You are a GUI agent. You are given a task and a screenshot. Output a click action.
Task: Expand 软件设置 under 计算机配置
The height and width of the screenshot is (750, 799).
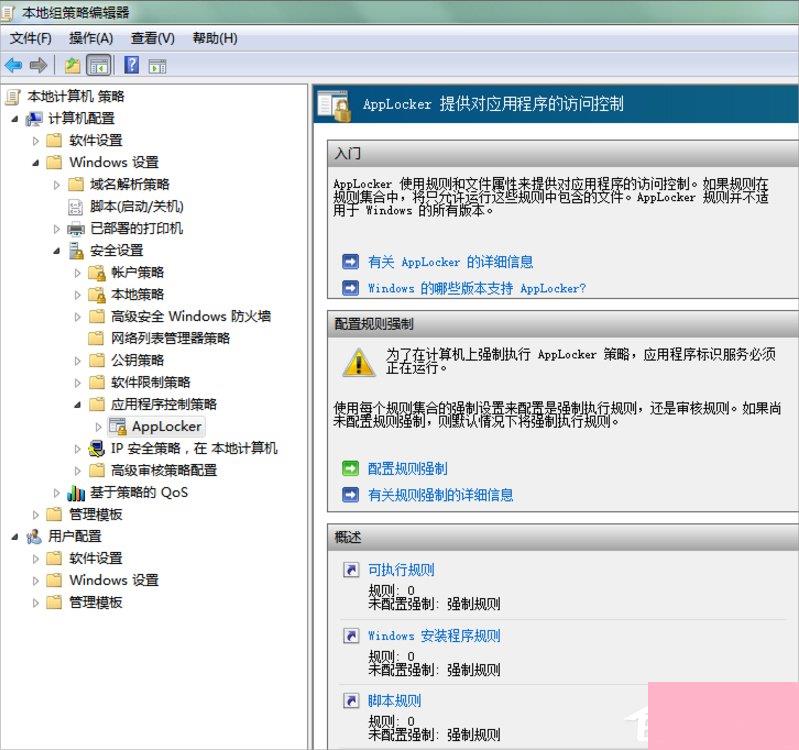click(x=36, y=141)
